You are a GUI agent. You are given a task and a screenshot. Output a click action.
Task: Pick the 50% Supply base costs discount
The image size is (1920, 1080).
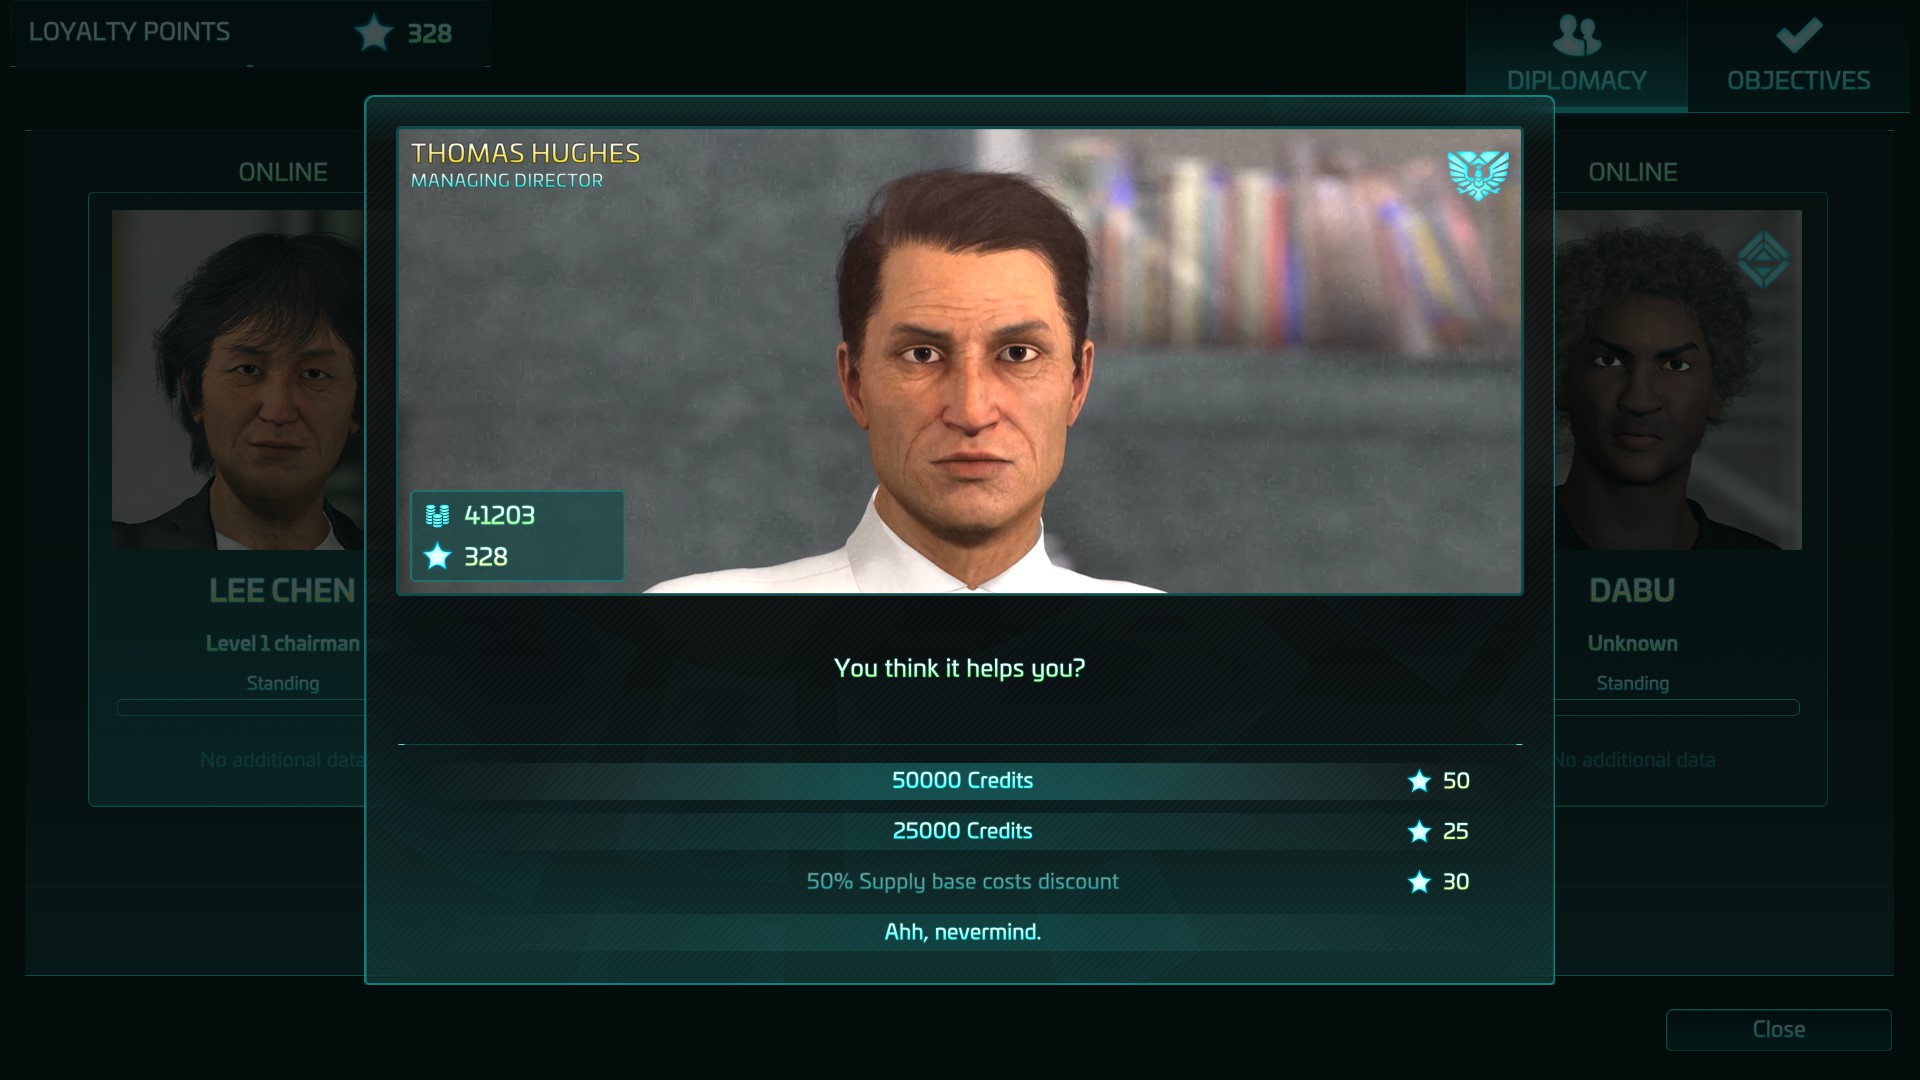pyautogui.click(x=960, y=882)
